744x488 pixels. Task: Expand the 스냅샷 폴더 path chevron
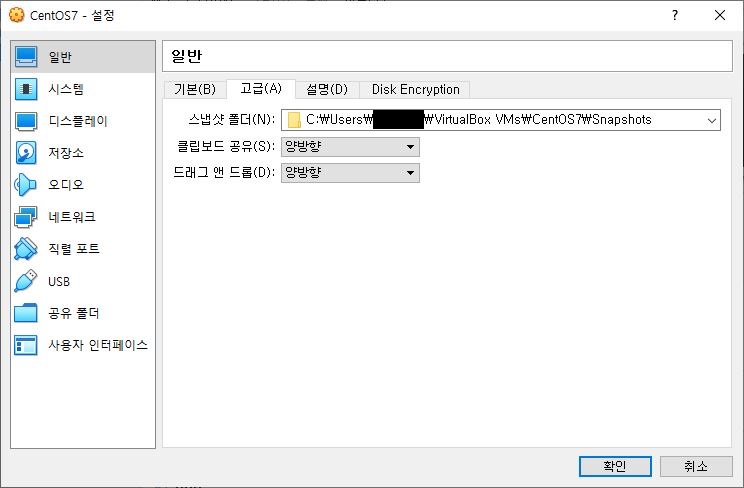[x=711, y=120]
